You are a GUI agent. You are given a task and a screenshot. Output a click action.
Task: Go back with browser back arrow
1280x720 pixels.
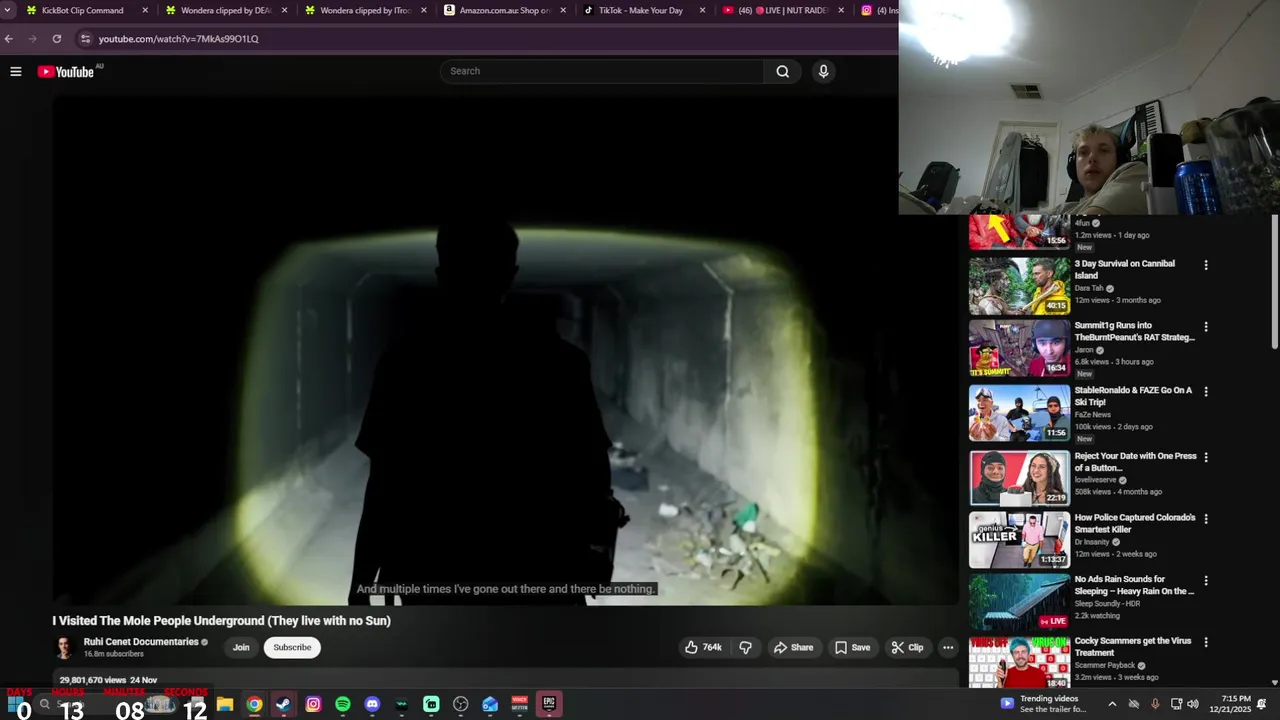[x=9, y=39]
